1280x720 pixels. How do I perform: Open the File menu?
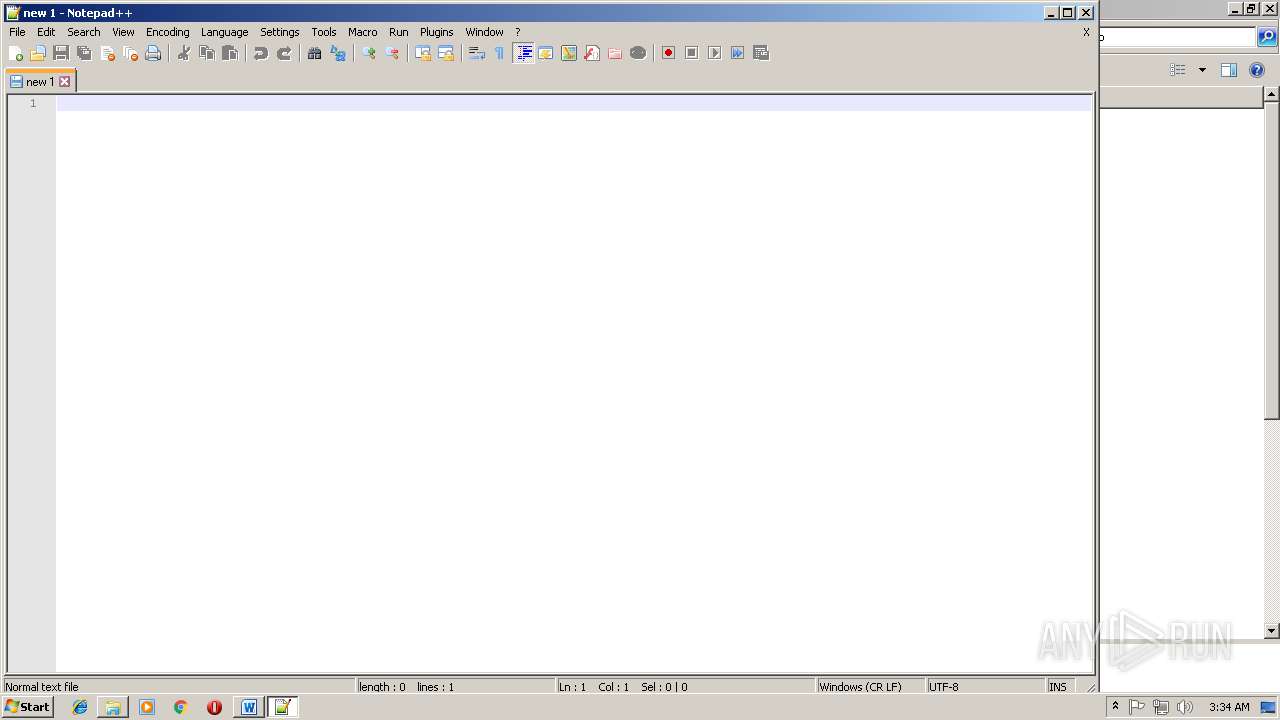point(17,32)
